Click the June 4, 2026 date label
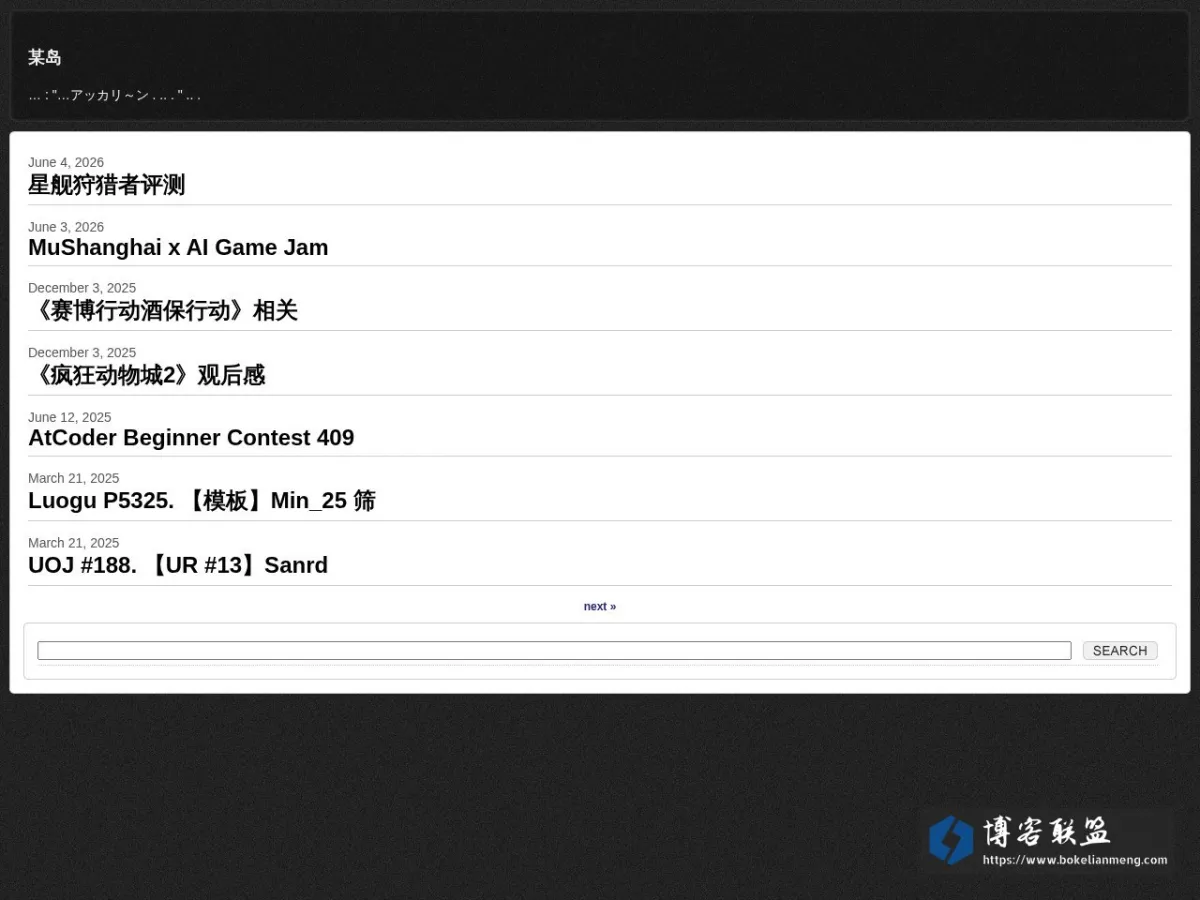The width and height of the screenshot is (1200, 900). point(66,162)
